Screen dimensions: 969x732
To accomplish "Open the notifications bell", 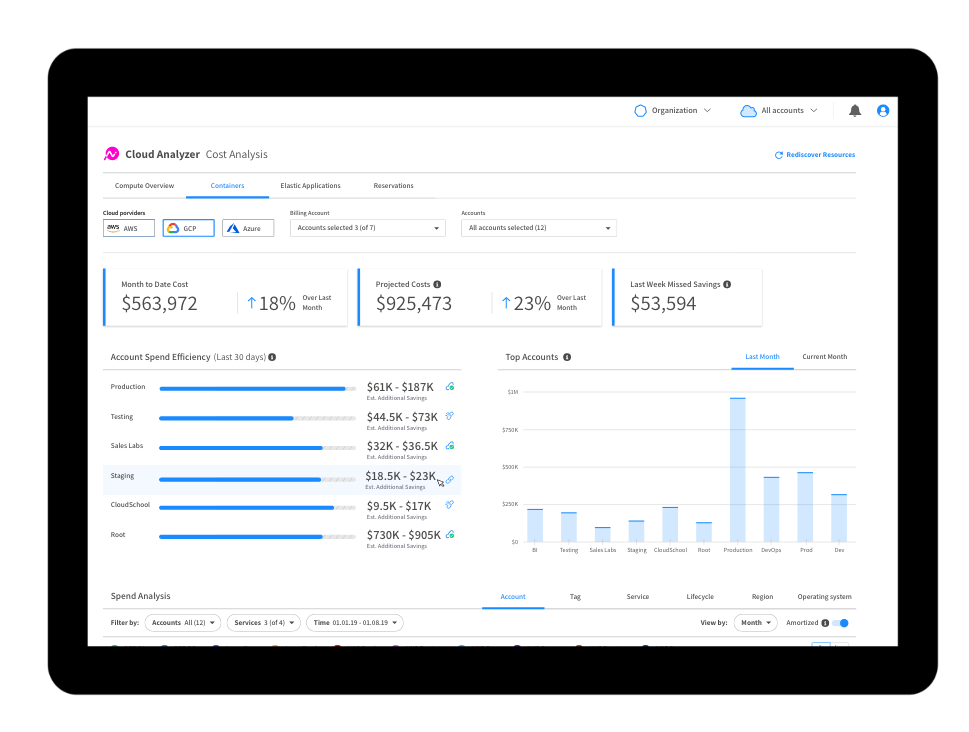I will click(x=854, y=111).
